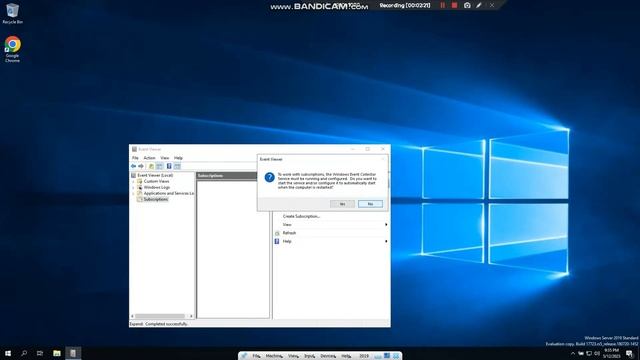Open VirtualBox Help menu in bottom bar

coord(346,356)
